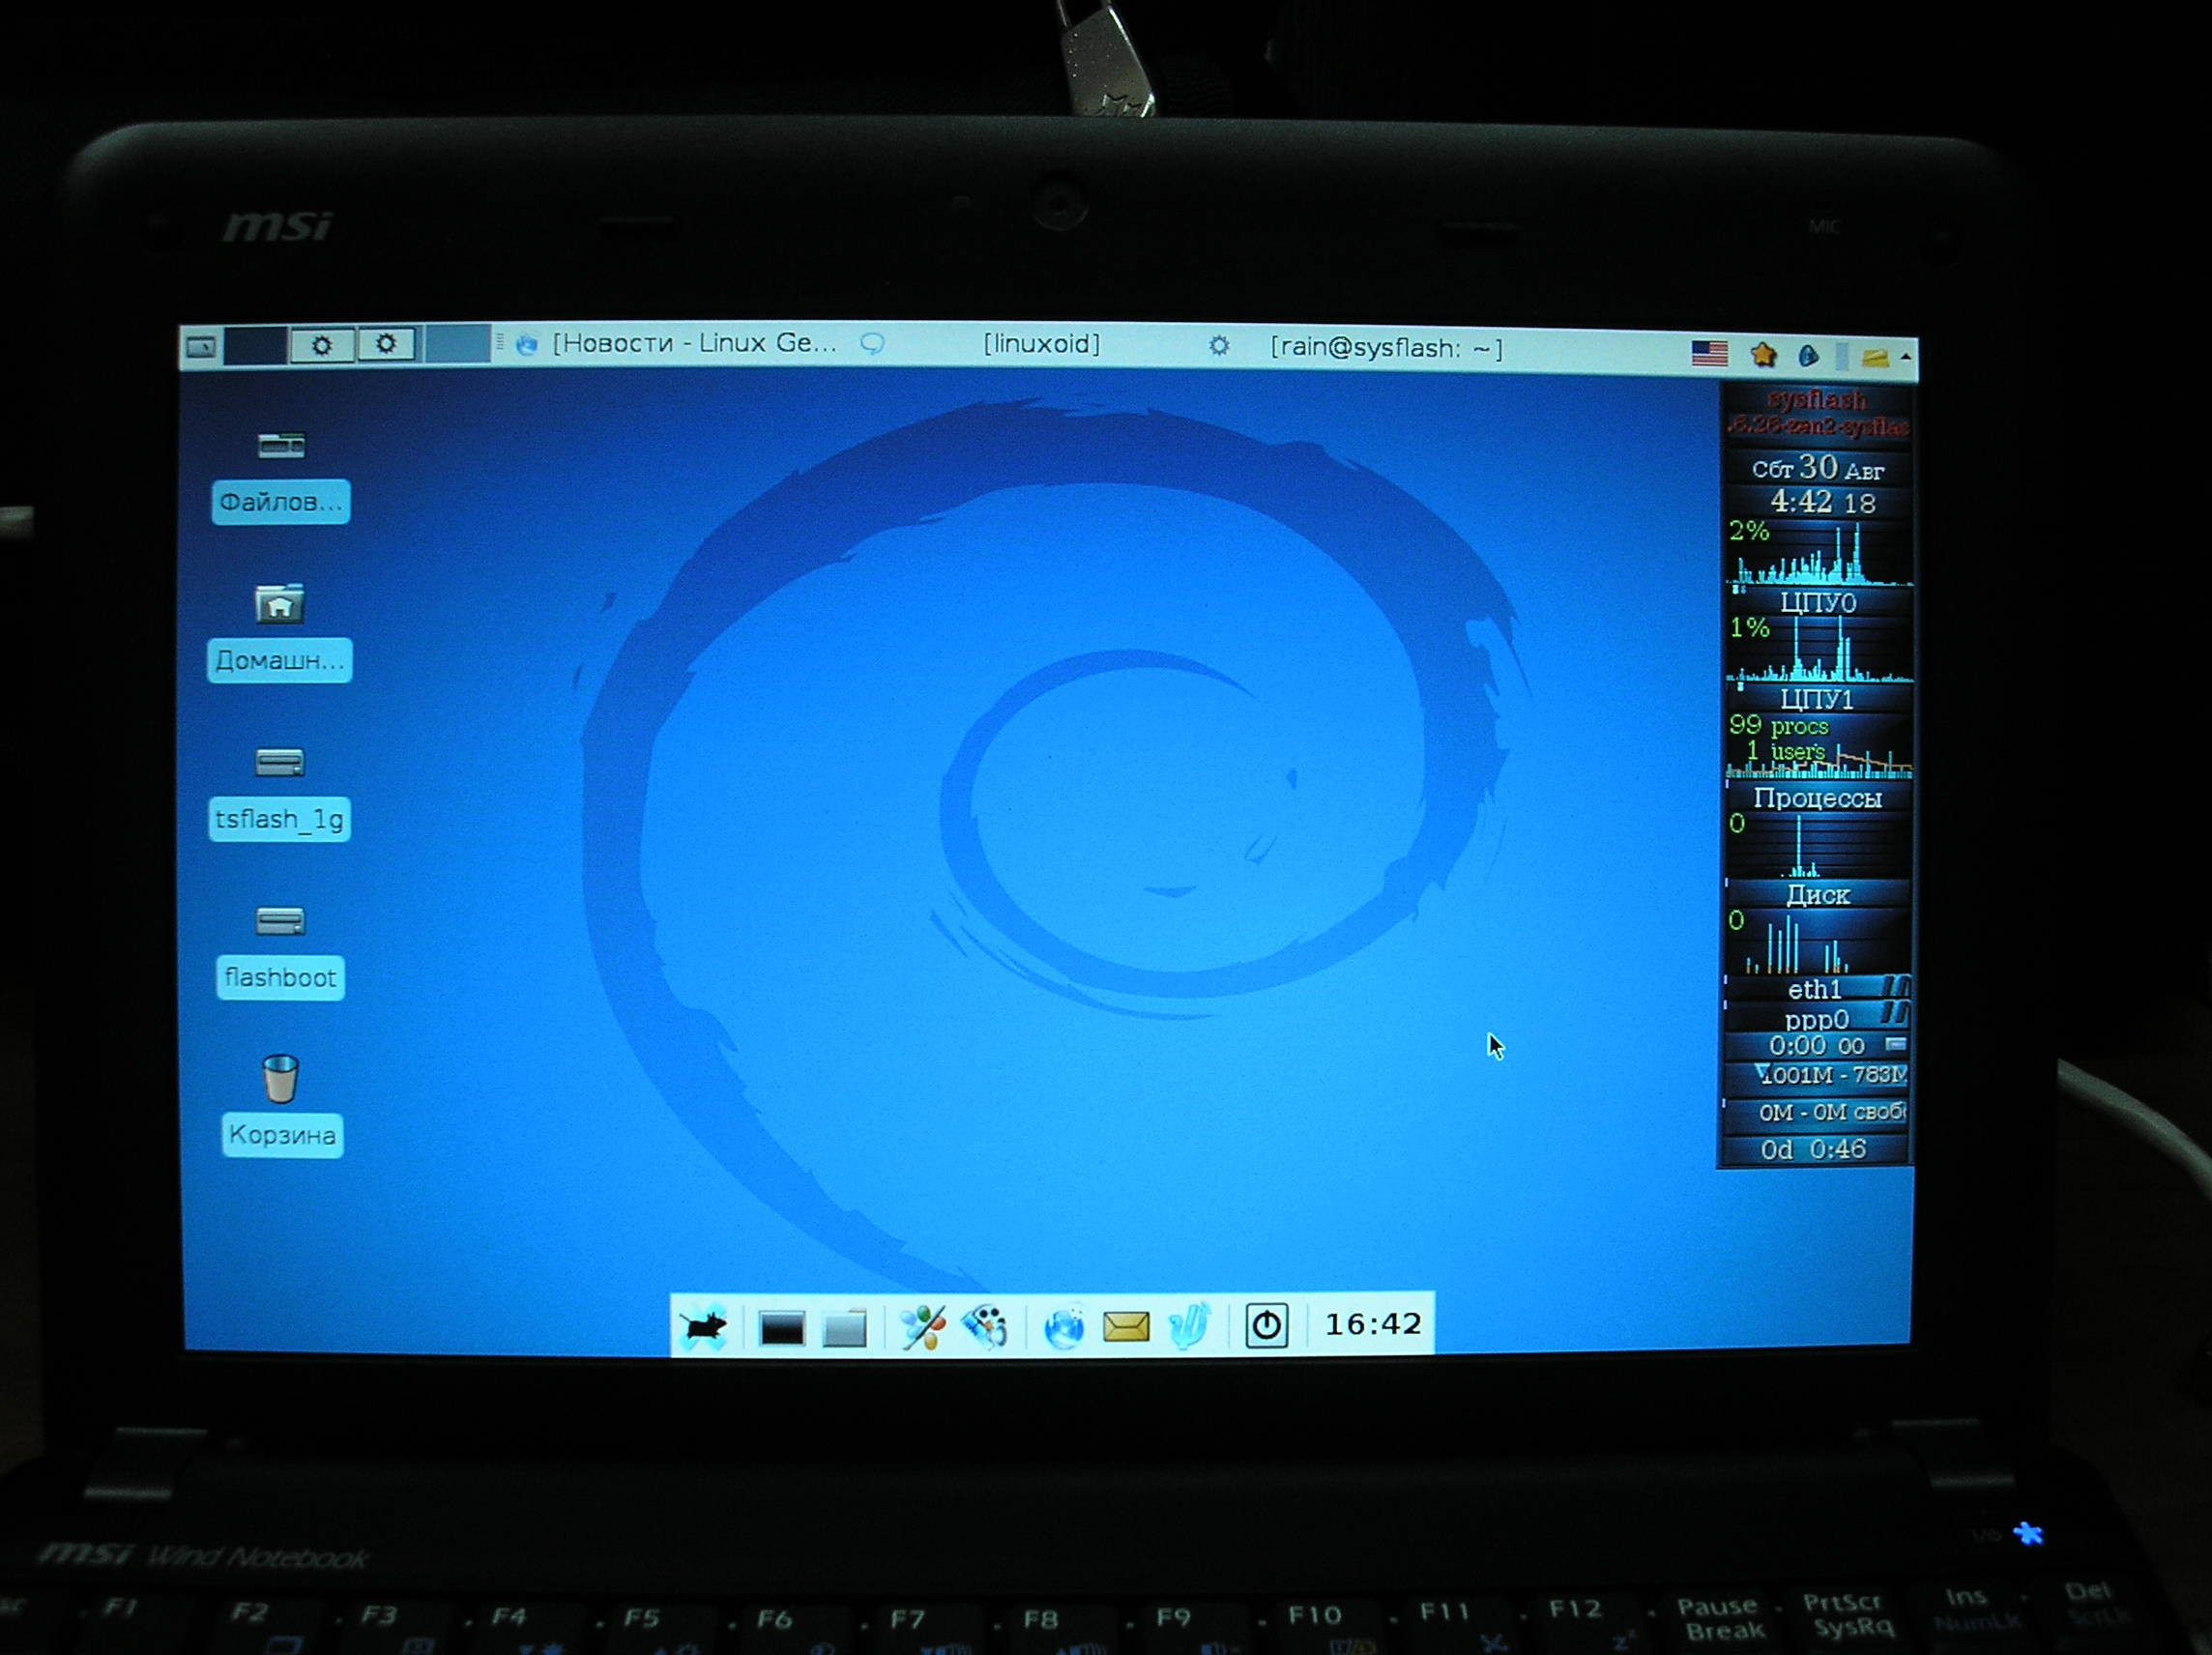Click the Диск monitor label
Viewport: 2212px width, 1655px height.
[x=1818, y=895]
